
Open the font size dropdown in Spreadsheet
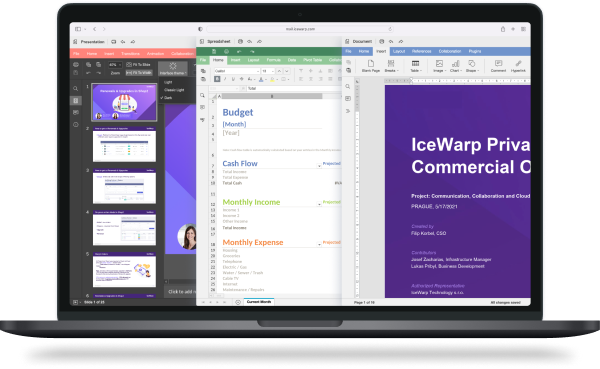[268, 71]
